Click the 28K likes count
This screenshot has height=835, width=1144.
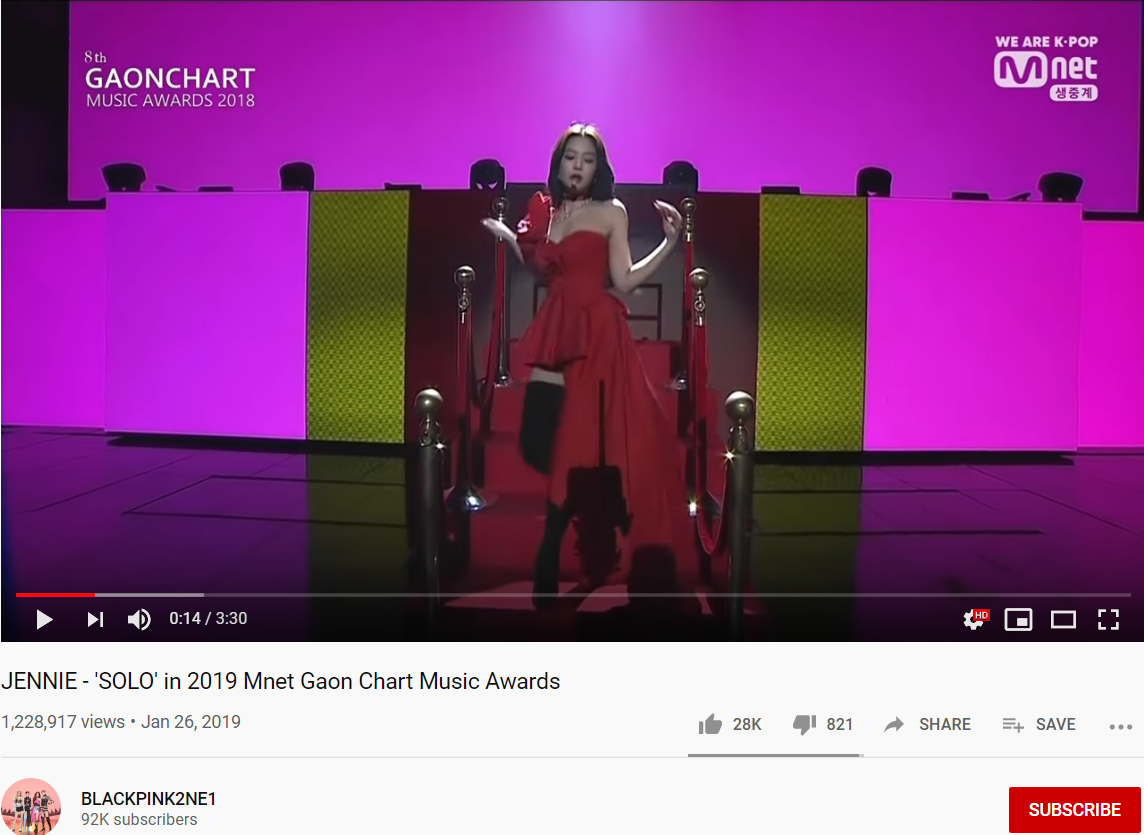[747, 724]
